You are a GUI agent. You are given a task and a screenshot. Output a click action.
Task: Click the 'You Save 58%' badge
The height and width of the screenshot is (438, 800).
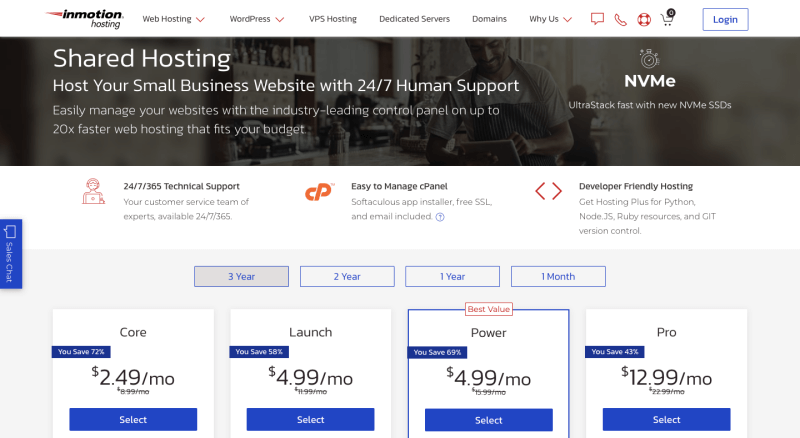259,352
